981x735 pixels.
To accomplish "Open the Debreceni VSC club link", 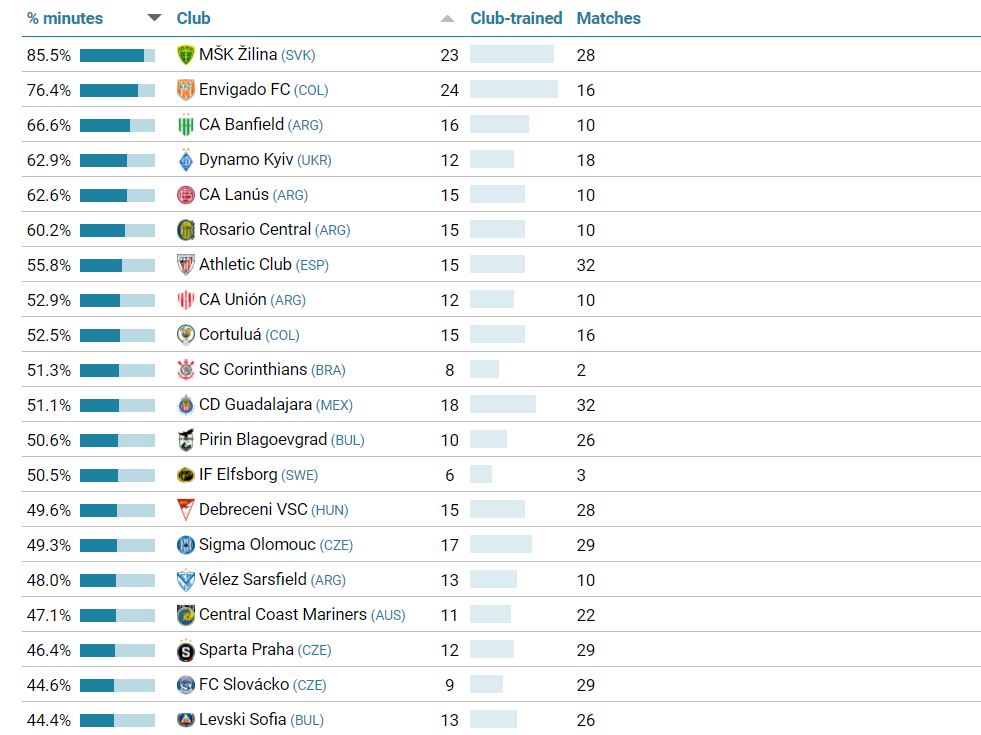I will click(254, 510).
